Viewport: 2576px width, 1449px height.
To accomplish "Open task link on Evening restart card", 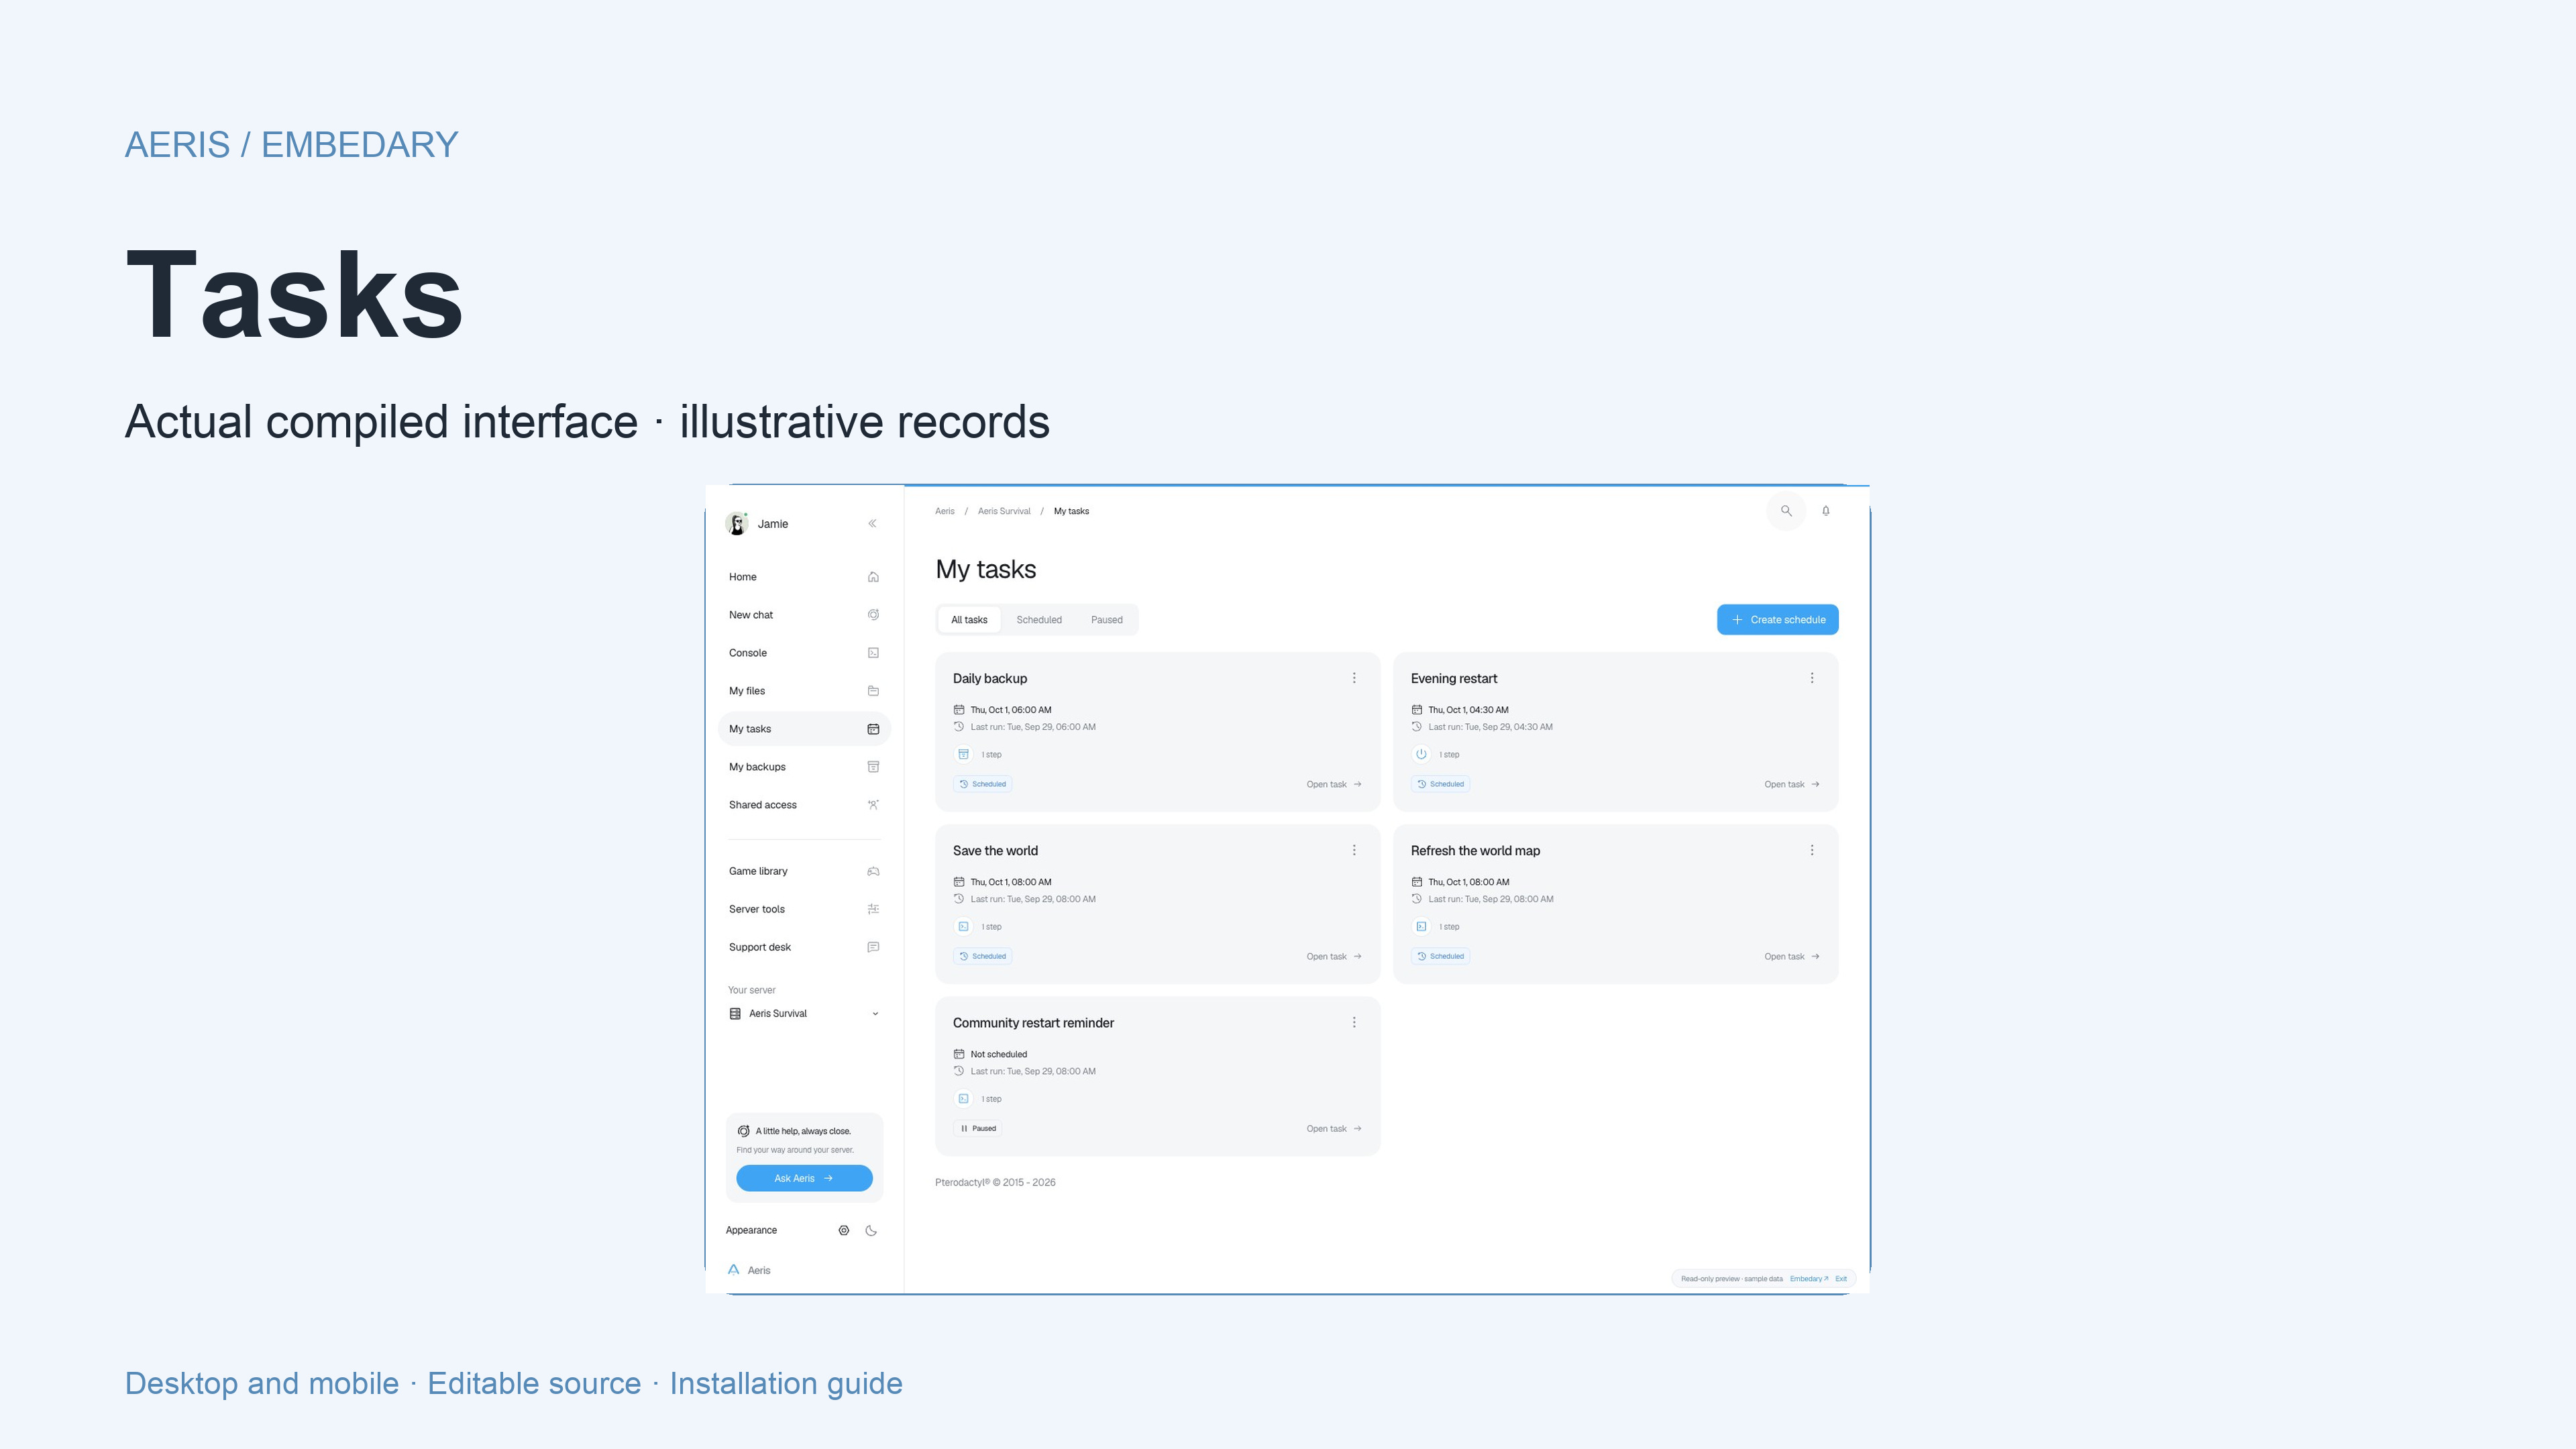I will coord(1792,784).
